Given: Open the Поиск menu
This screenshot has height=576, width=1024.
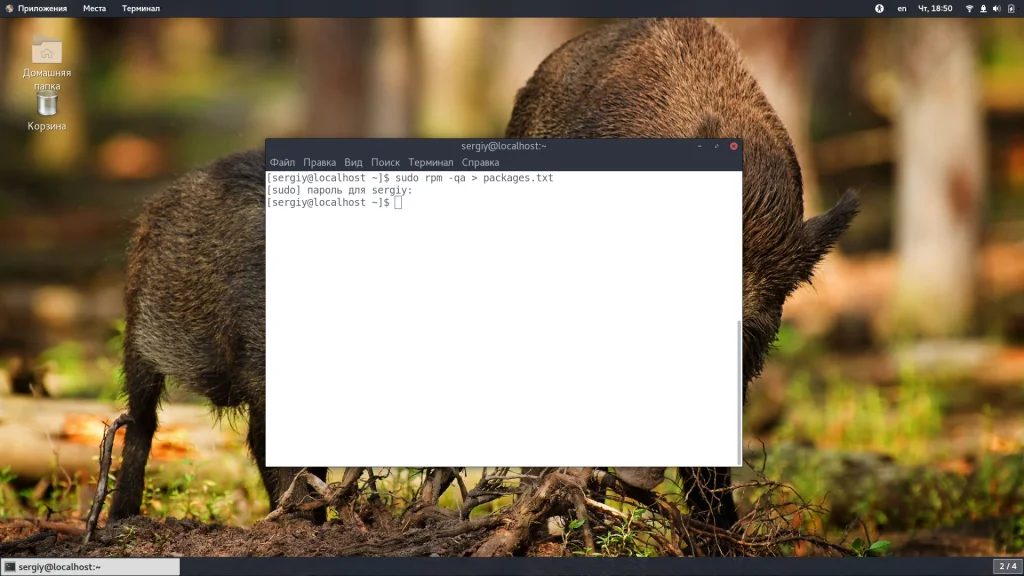Looking at the screenshot, I should (x=385, y=163).
